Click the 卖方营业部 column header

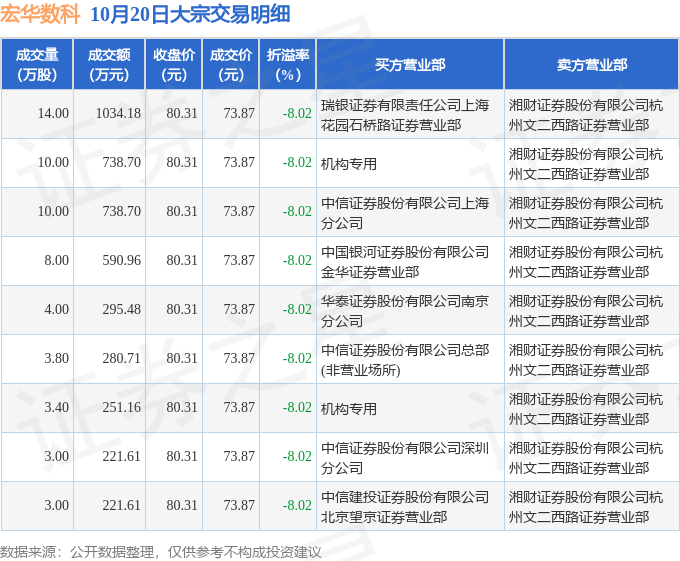pos(592,65)
